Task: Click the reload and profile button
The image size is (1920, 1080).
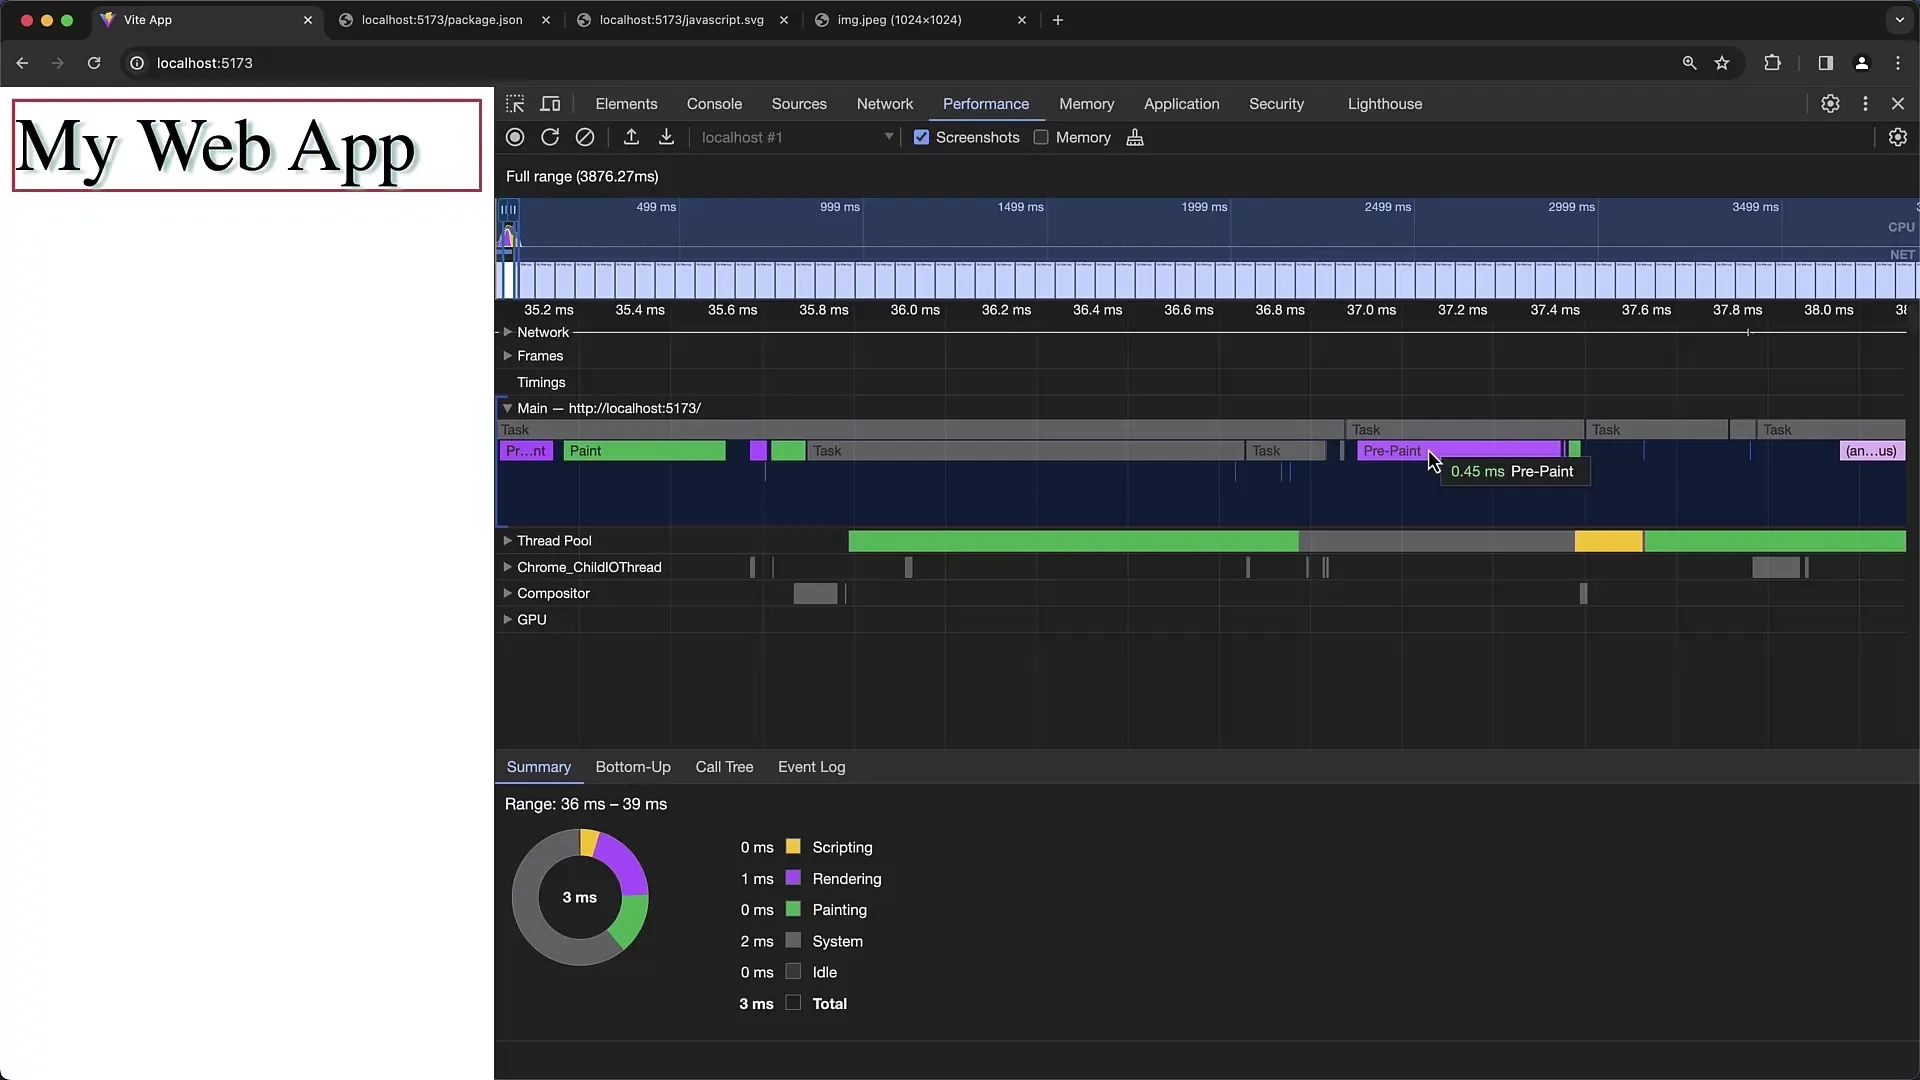Action: pyautogui.click(x=551, y=137)
